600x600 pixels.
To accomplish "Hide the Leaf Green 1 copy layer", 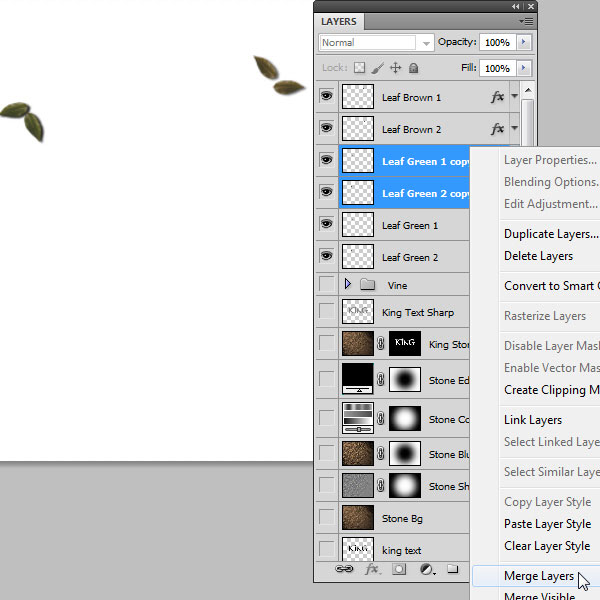I will pos(326,160).
